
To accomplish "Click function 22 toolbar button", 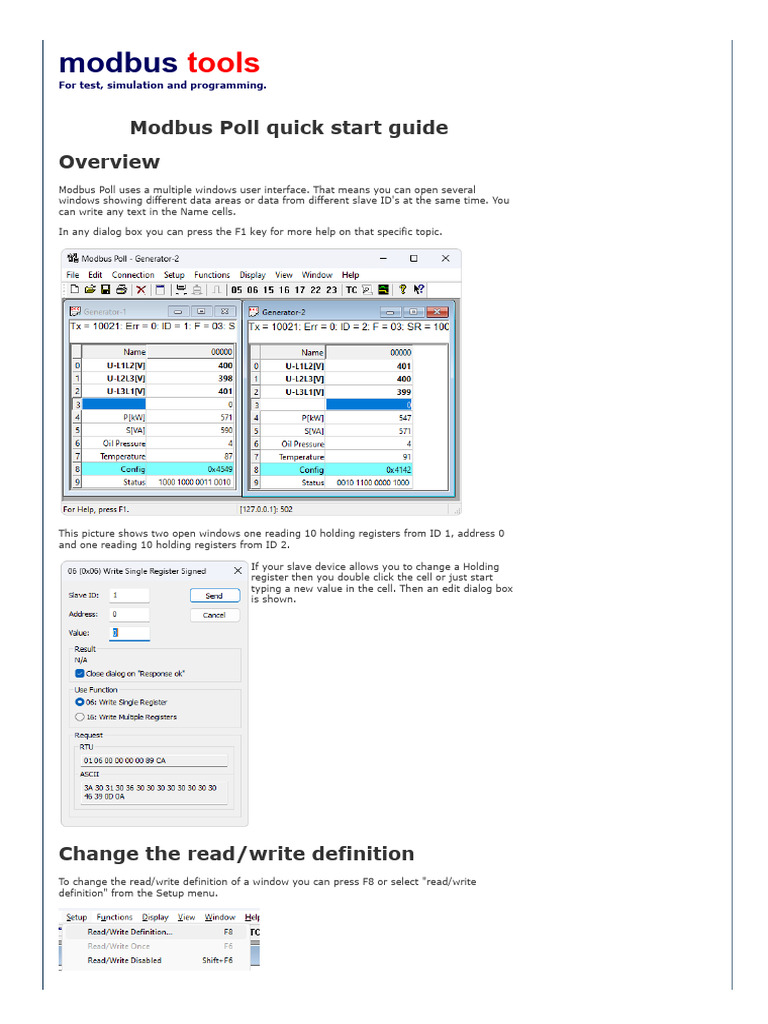I will point(315,290).
